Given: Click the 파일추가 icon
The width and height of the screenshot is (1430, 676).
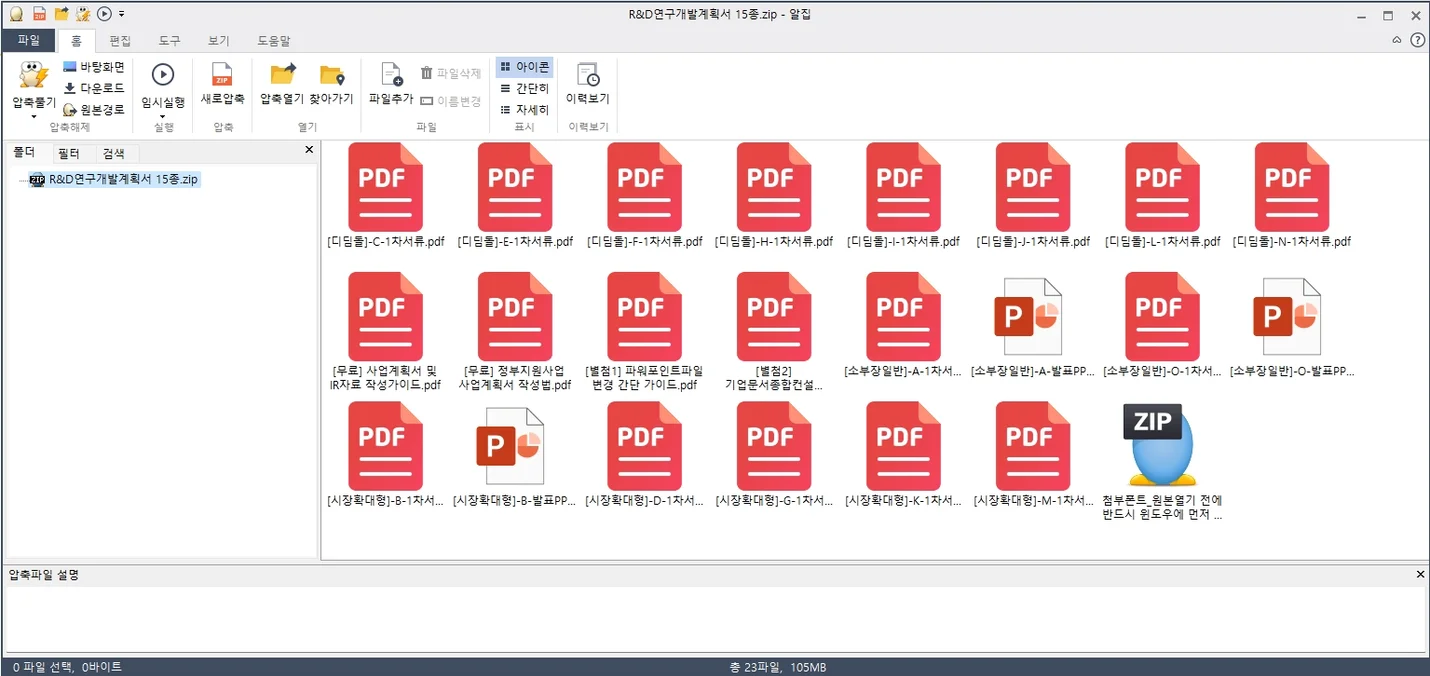Looking at the screenshot, I should pos(390,75).
